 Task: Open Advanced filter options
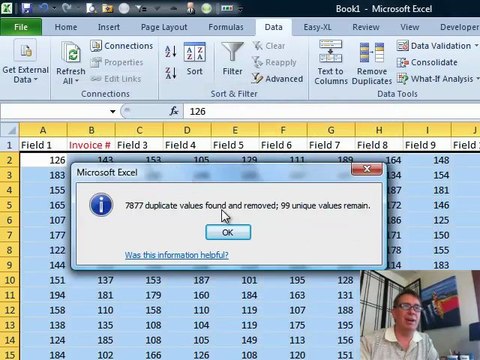point(277,79)
